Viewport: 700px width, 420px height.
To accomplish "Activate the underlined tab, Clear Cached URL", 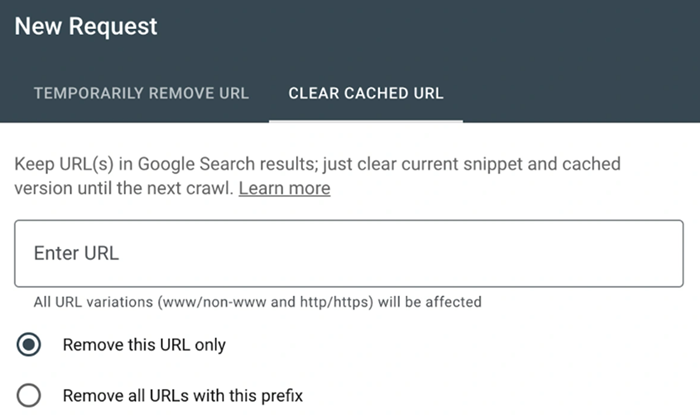I will [365, 93].
